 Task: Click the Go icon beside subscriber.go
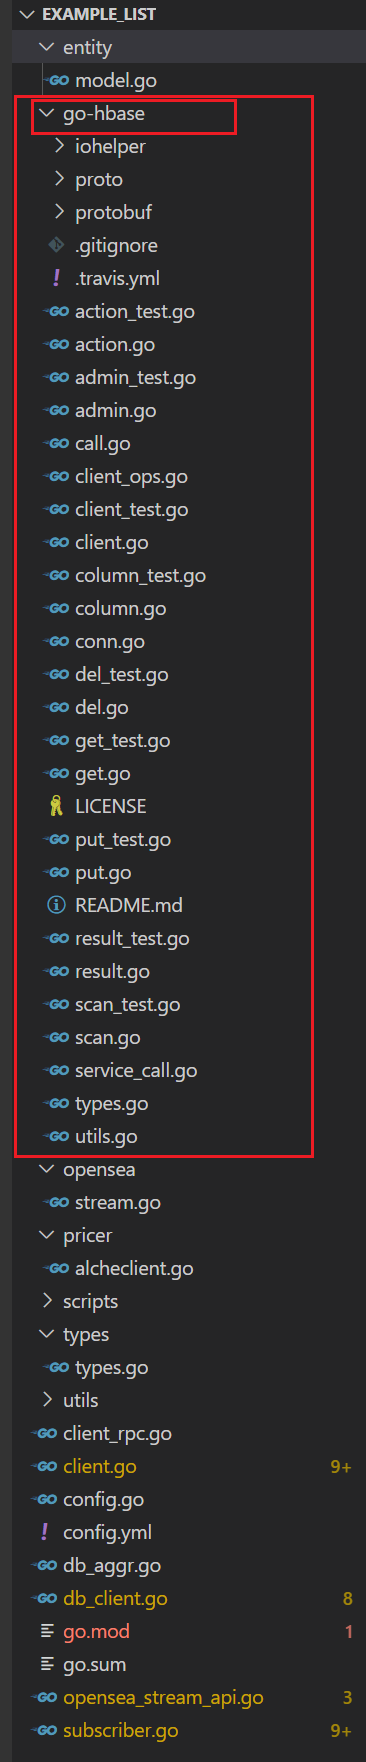pyautogui.click(x=46, y=1730)
